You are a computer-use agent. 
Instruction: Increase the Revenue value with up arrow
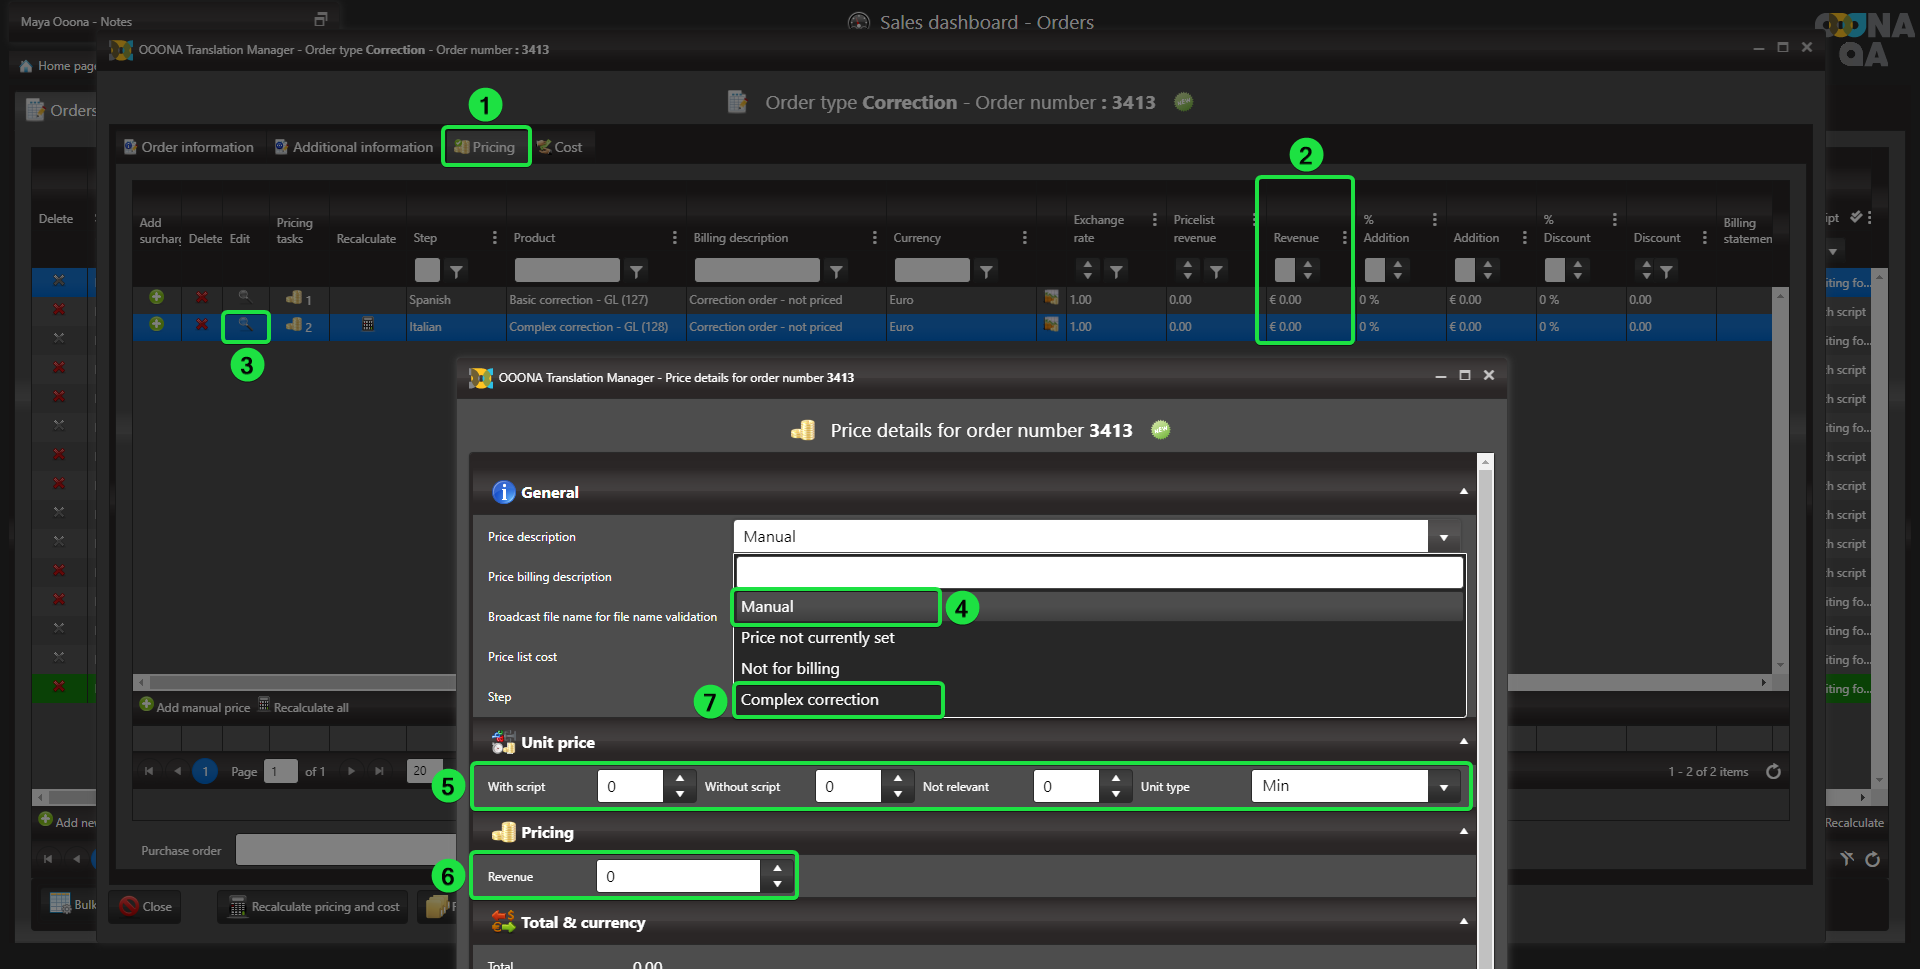click(x=777, y=868)
